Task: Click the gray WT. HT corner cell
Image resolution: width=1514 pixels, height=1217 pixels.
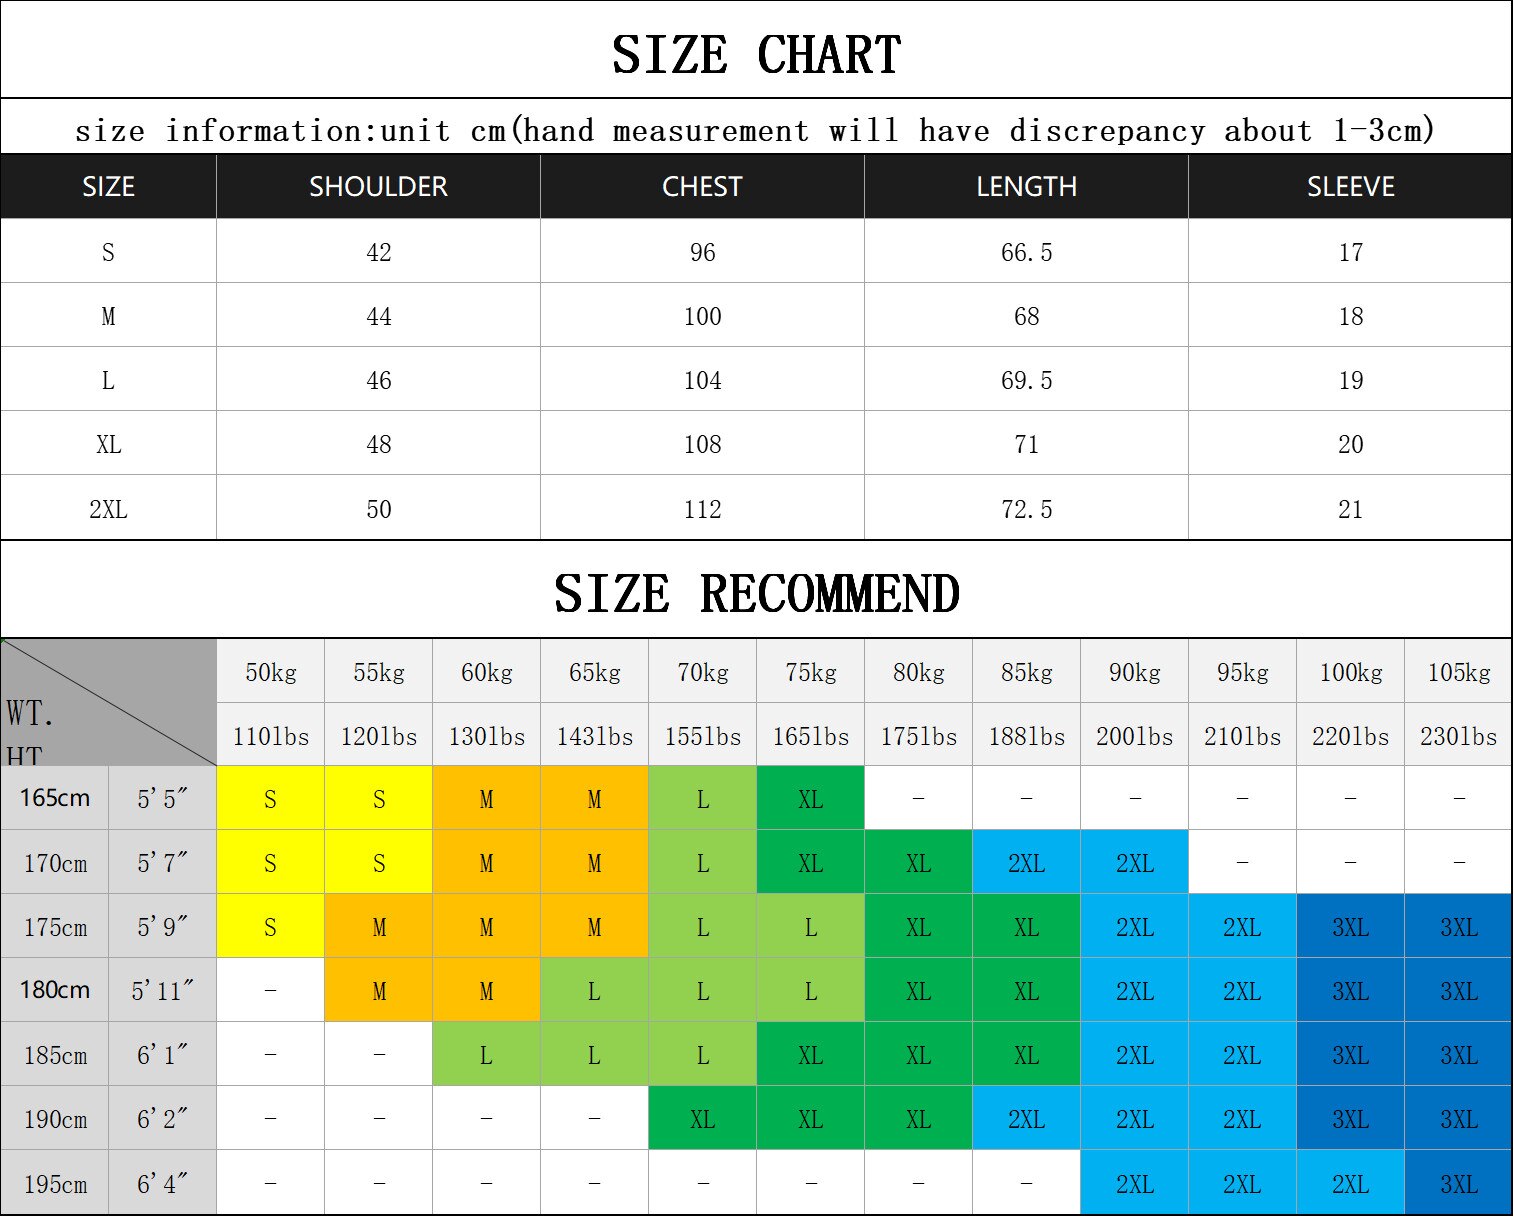Action: pyautogui.click(x=108, y=703)
